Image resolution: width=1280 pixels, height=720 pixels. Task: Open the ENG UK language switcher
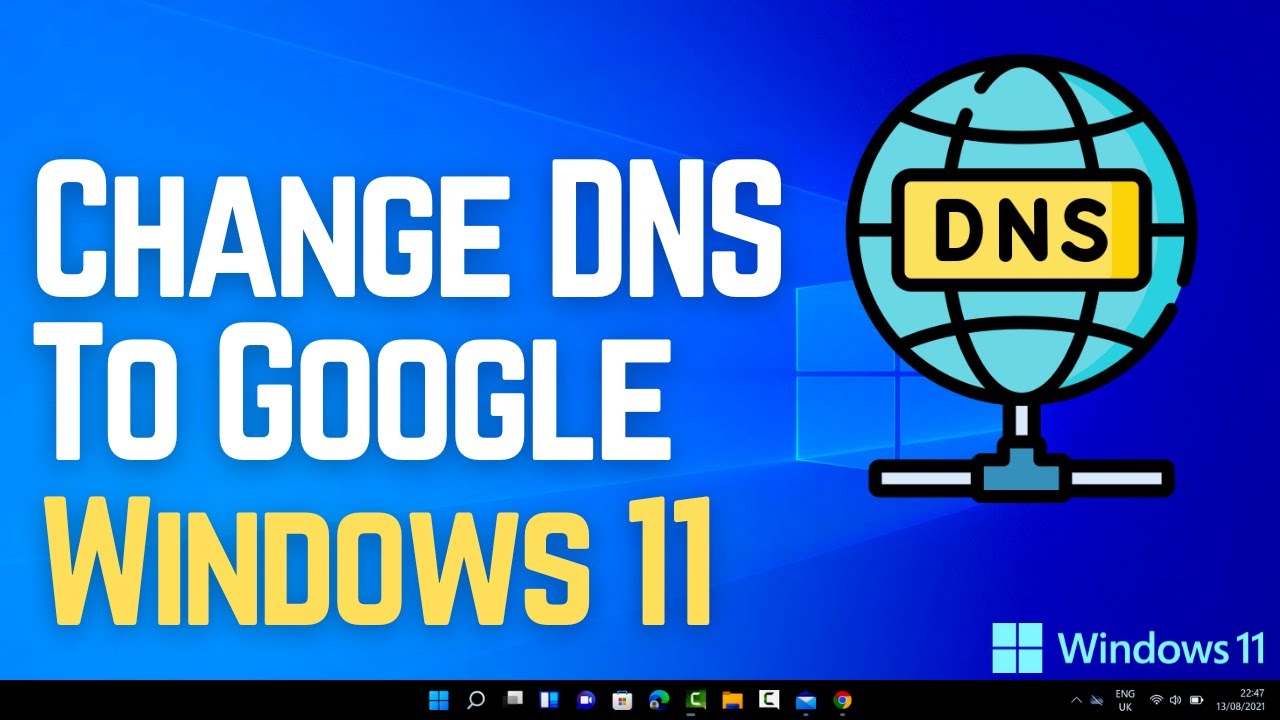coord(1125,700)
